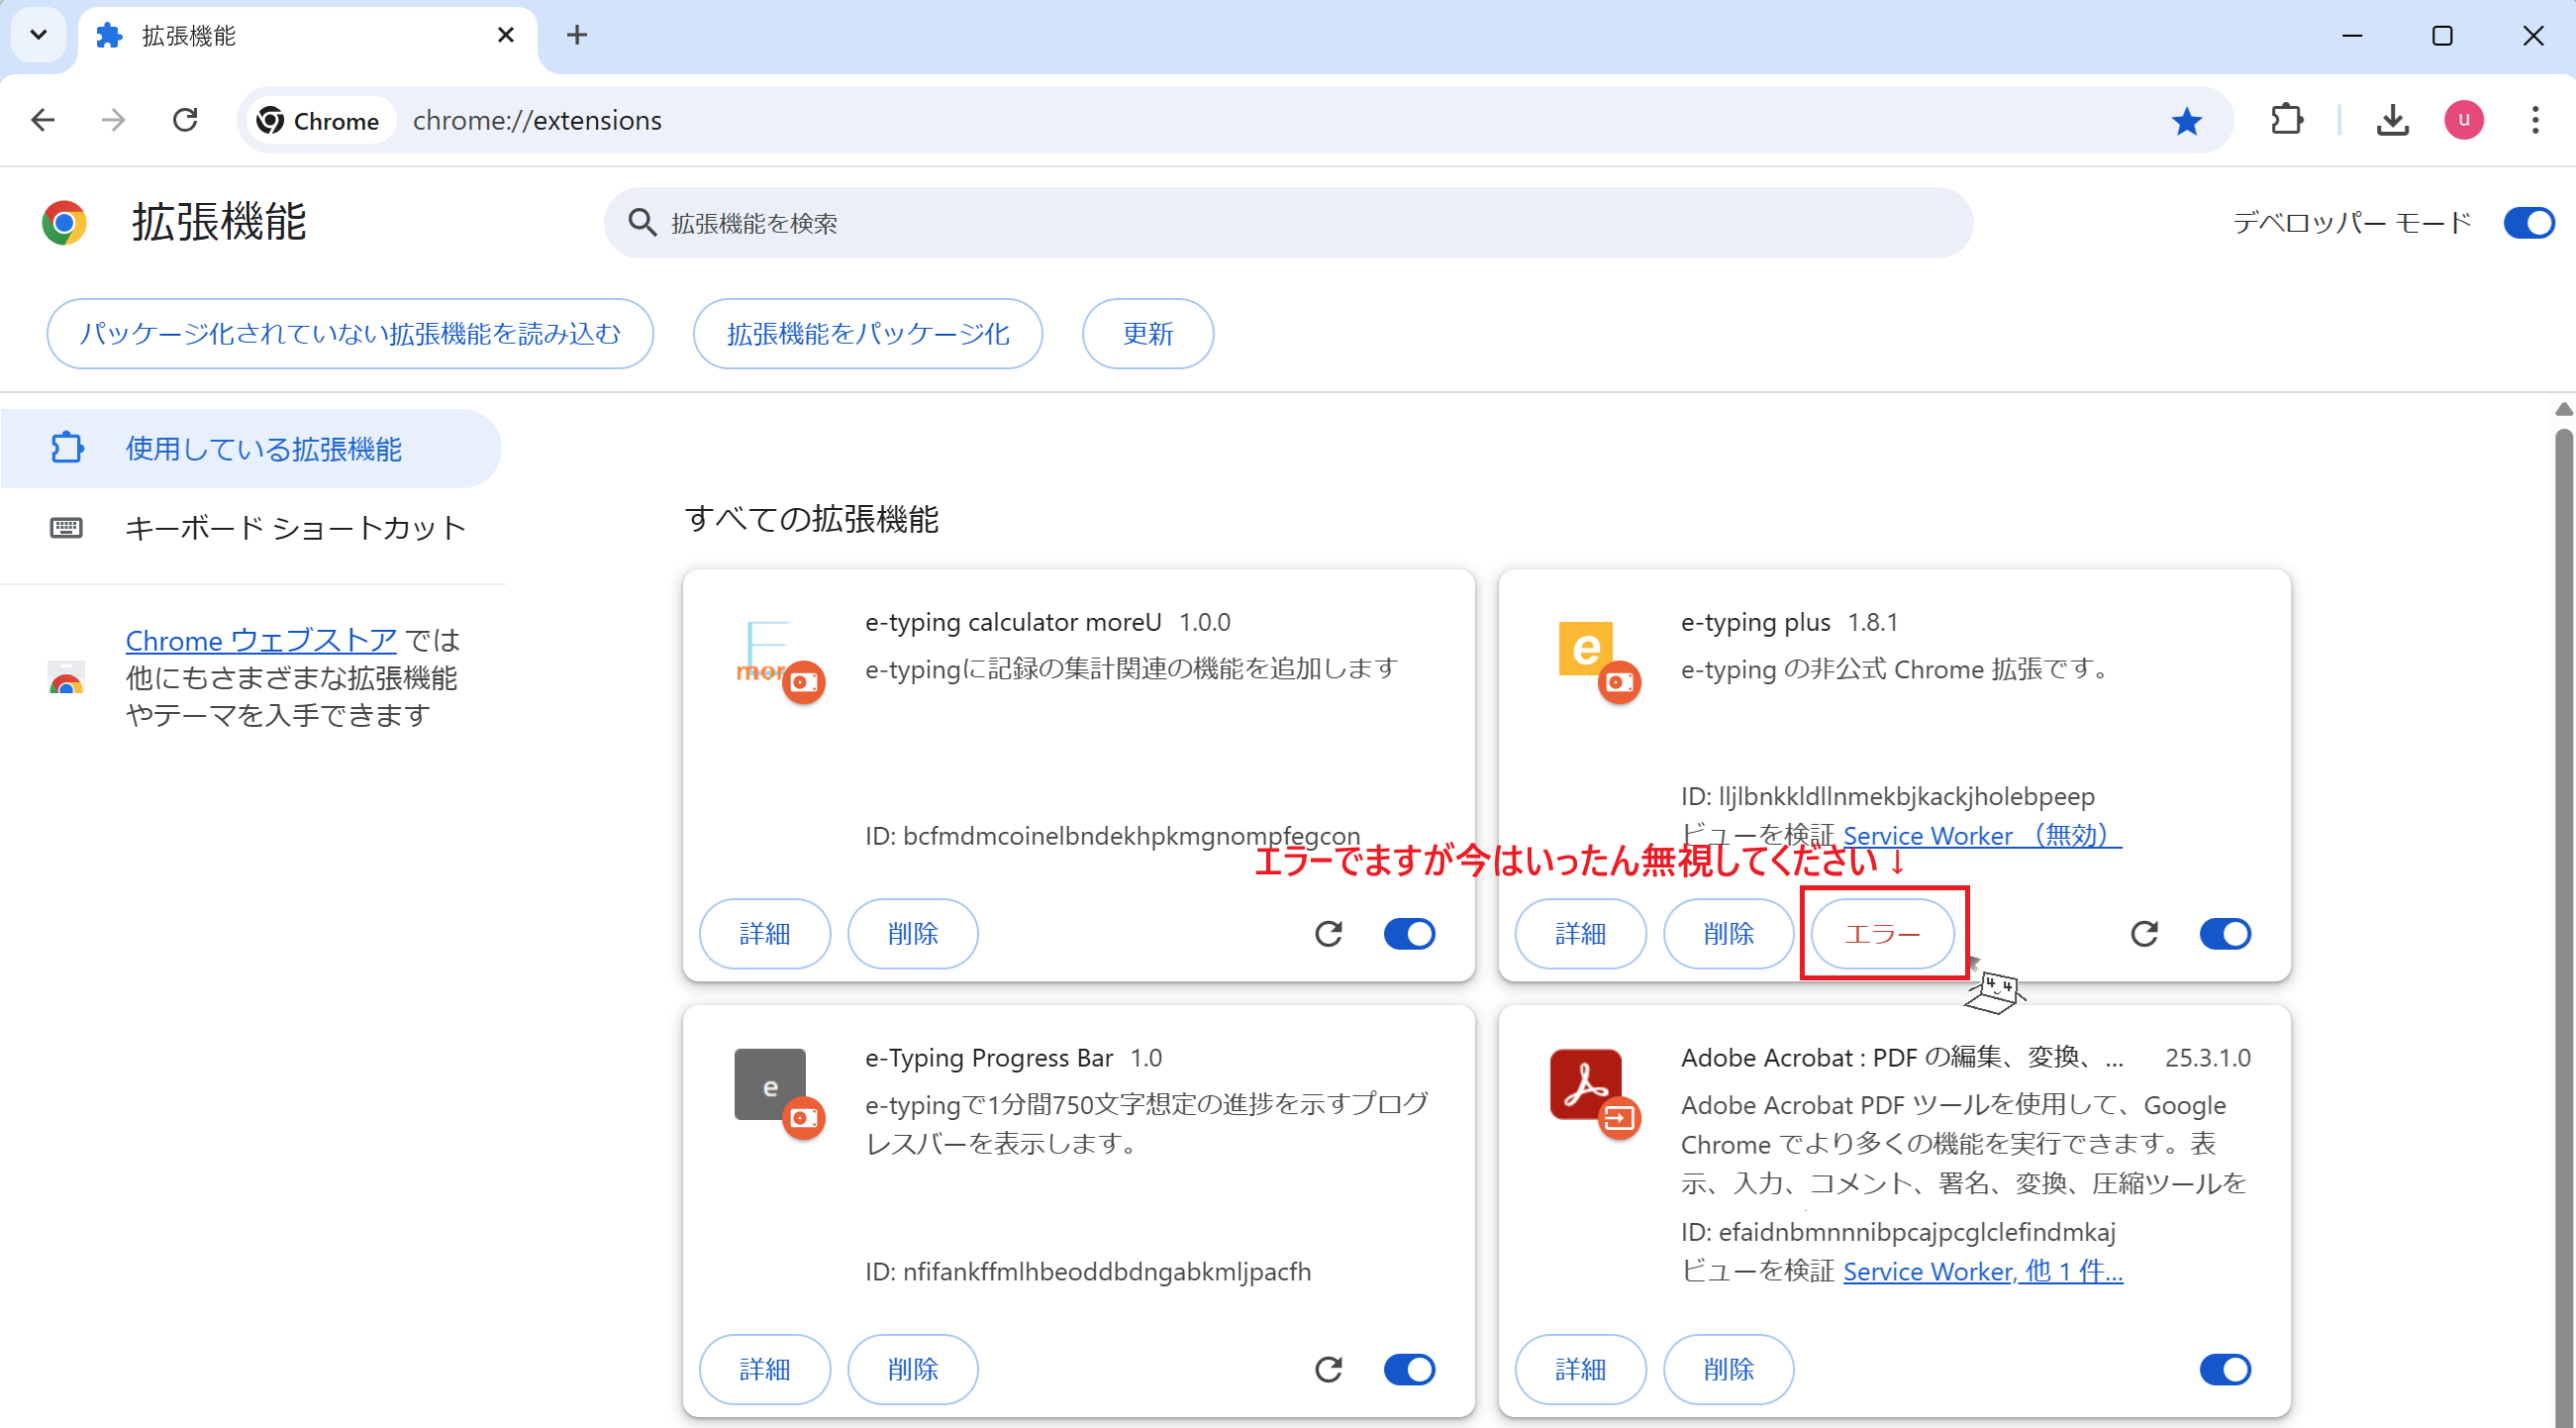Open the extensions puzzle icon in toolbar
Image resolution: width=2576 pixels, height=1428 pixels.
click(2287, 120)
